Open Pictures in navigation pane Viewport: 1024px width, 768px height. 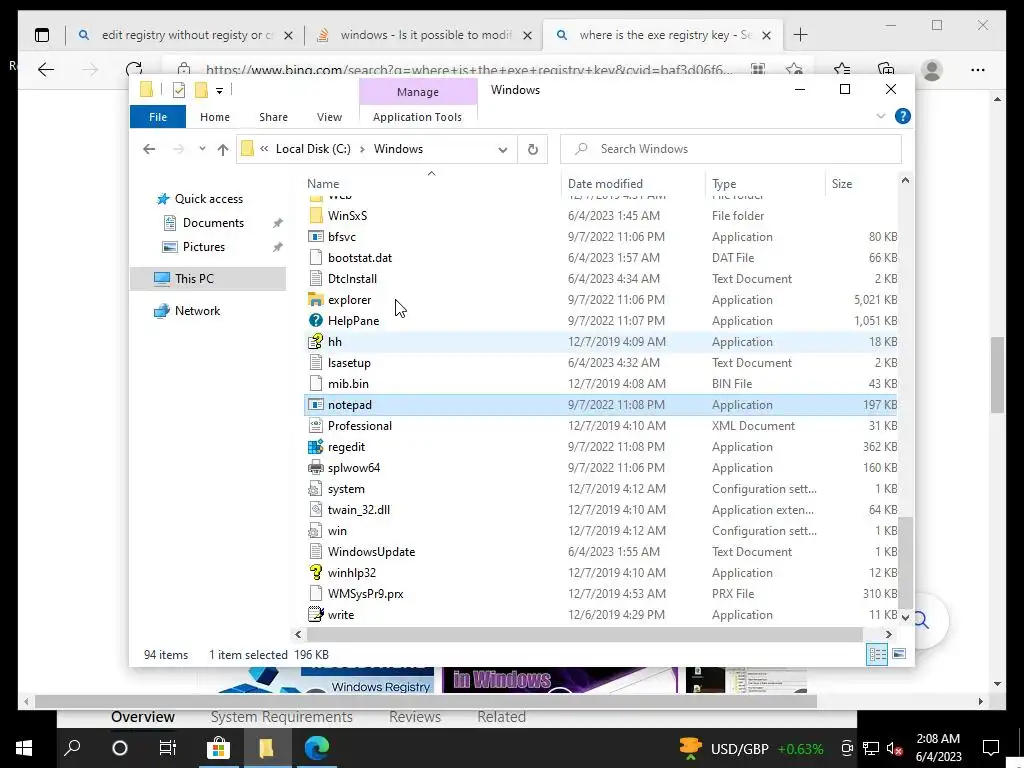click(x=204, y=247)
